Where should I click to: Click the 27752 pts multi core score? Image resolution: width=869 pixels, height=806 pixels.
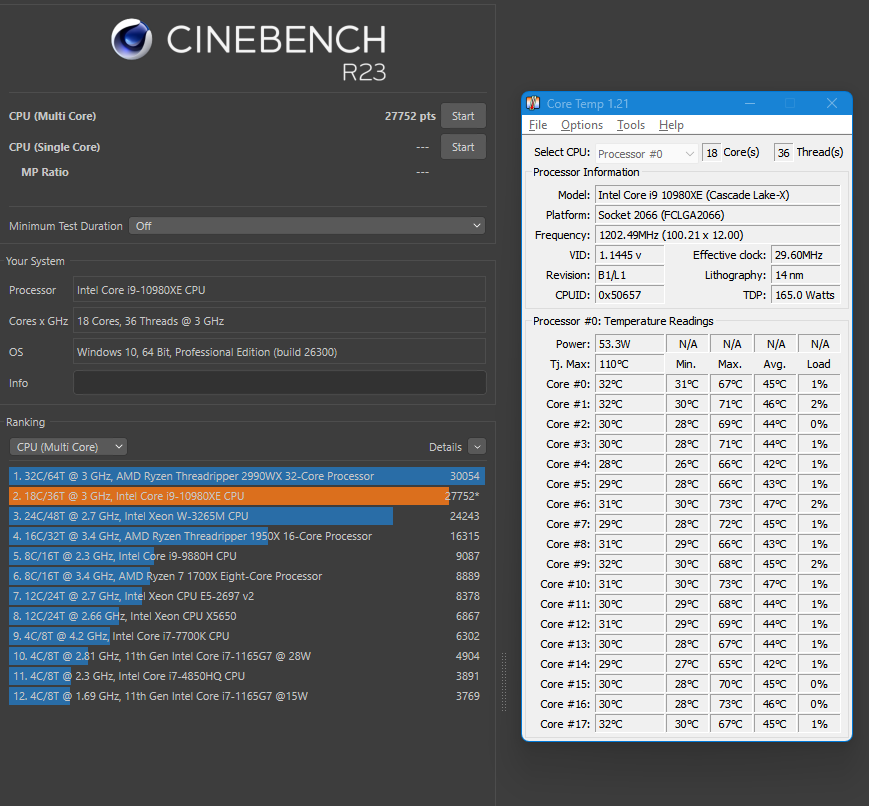click(410, 116)
